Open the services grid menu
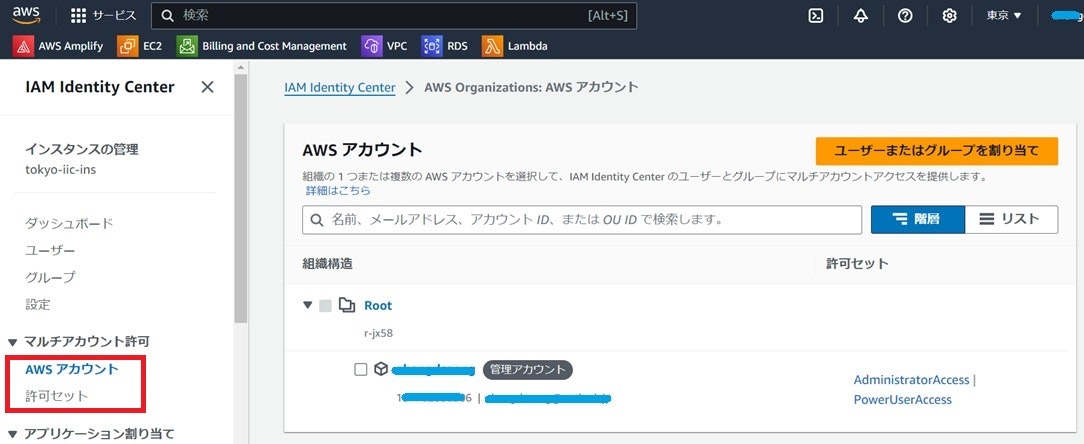This screenshot has height=444, width=1084. [79, 15]
